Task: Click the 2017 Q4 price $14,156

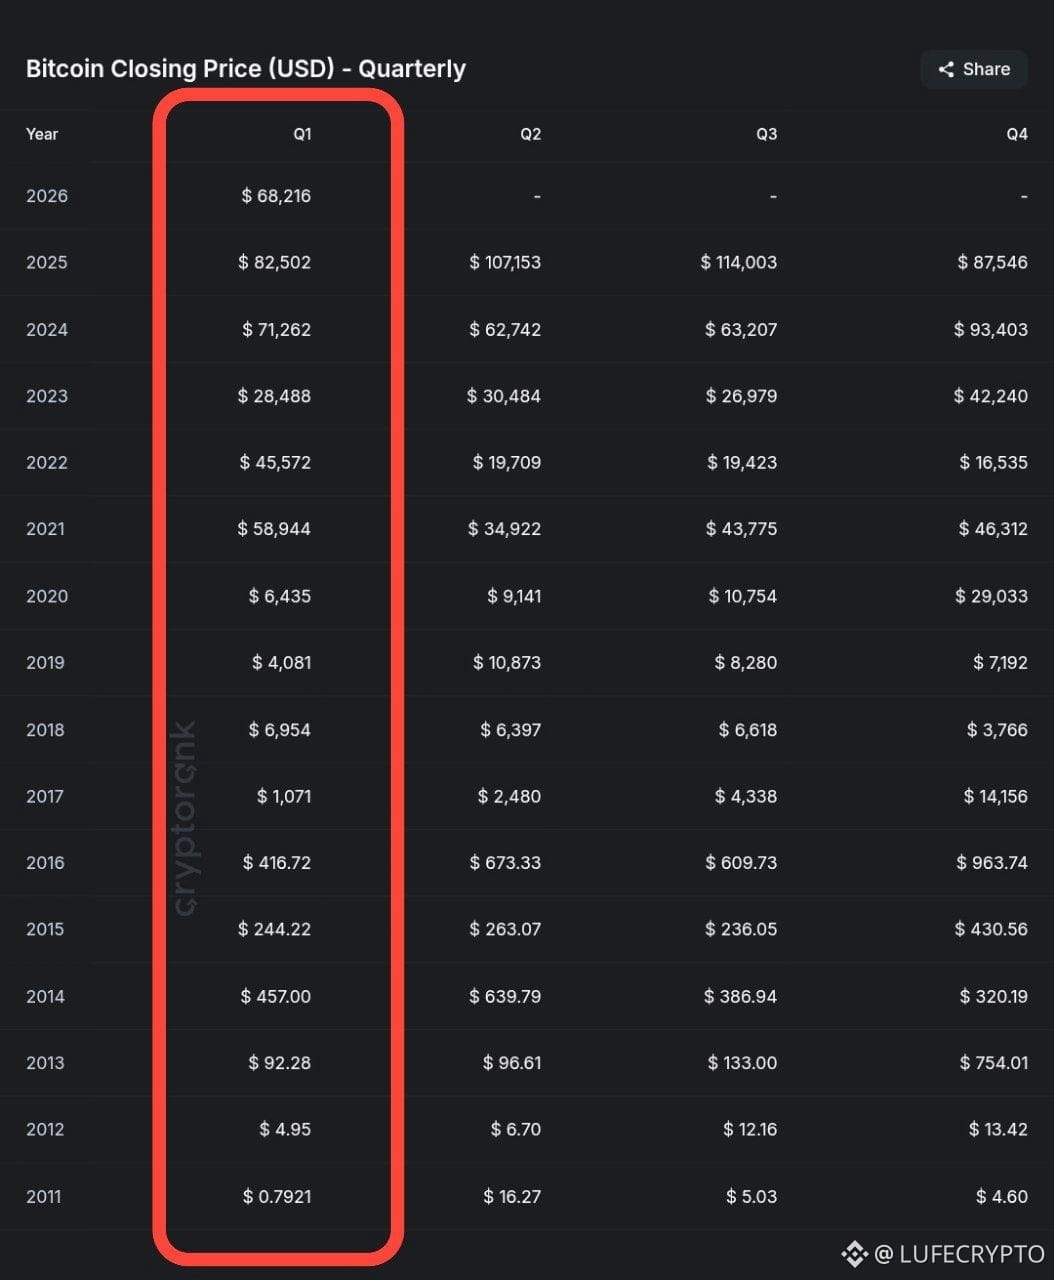Action: point(996,796)
